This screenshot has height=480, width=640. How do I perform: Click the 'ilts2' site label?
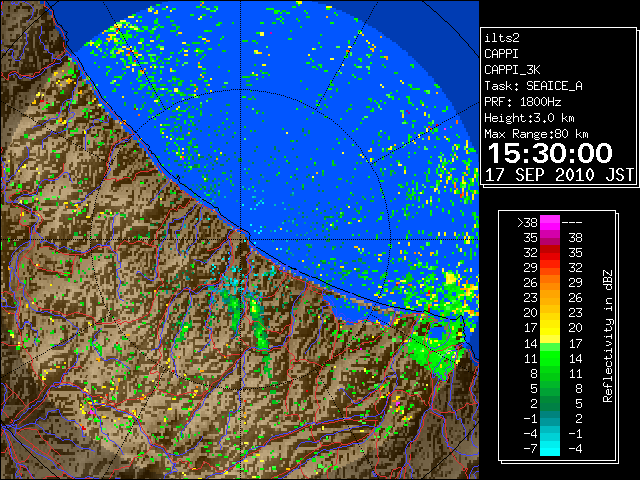502,38
